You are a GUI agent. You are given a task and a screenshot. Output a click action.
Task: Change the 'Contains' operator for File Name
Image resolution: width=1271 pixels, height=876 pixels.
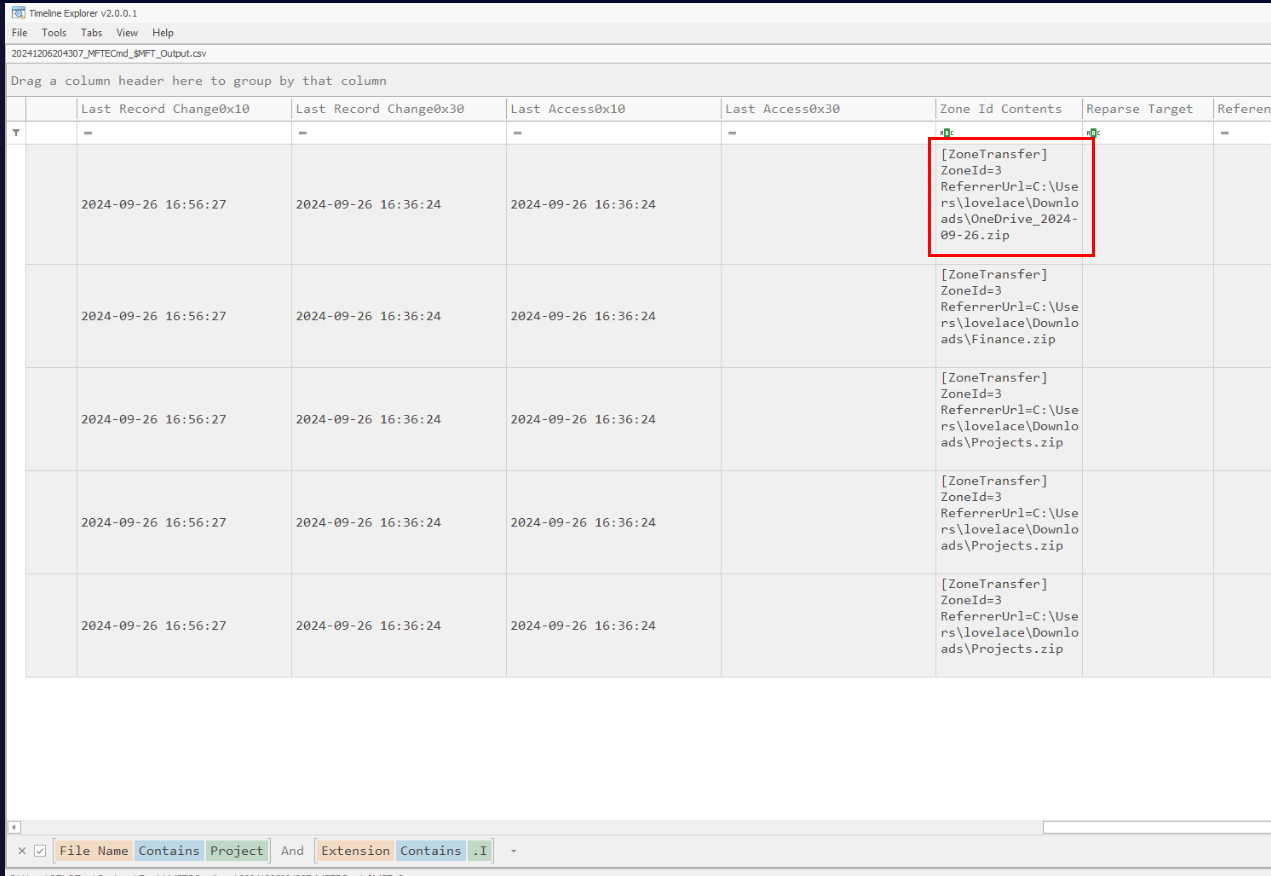168,851
